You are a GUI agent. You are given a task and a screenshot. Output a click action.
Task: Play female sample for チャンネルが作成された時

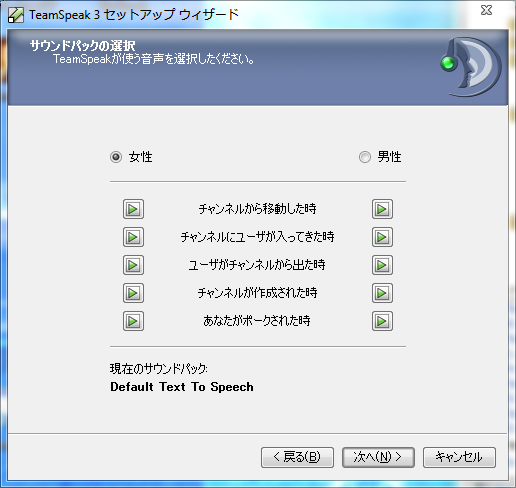pos(133,293)
